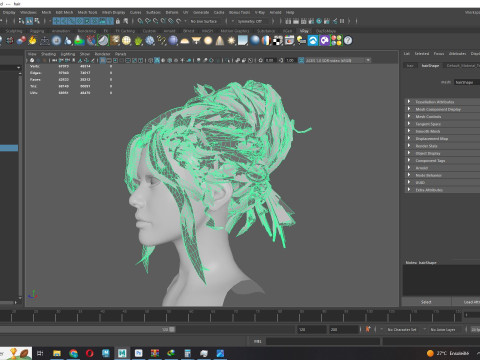The height and width of the screenshot is (360, 480).
Task: Click the black-and-white checker shelf icon
Action: coord(277,40)
